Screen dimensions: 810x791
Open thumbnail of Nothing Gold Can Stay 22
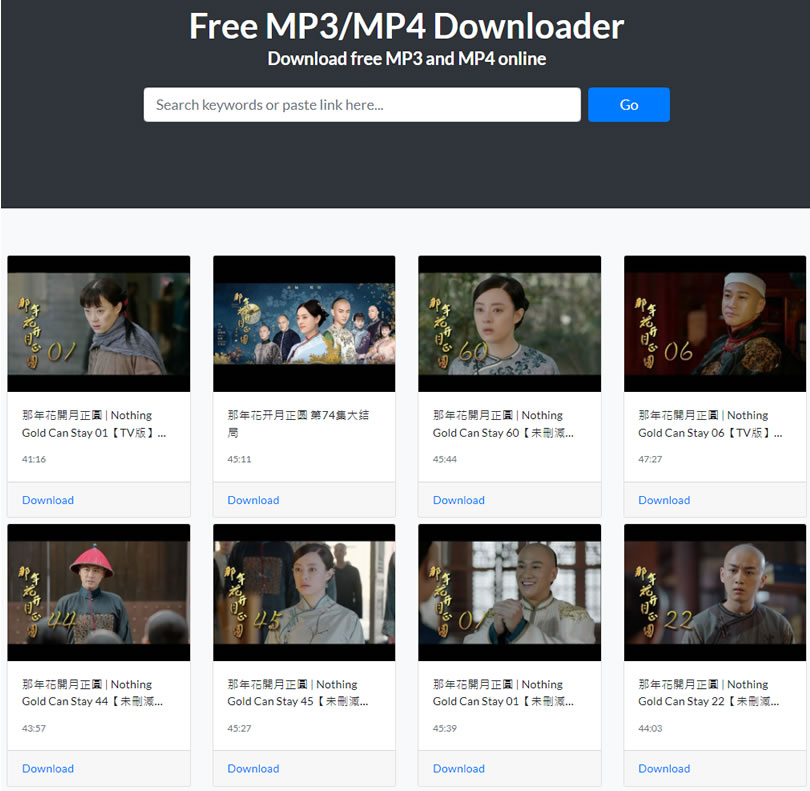coord(715,592)
